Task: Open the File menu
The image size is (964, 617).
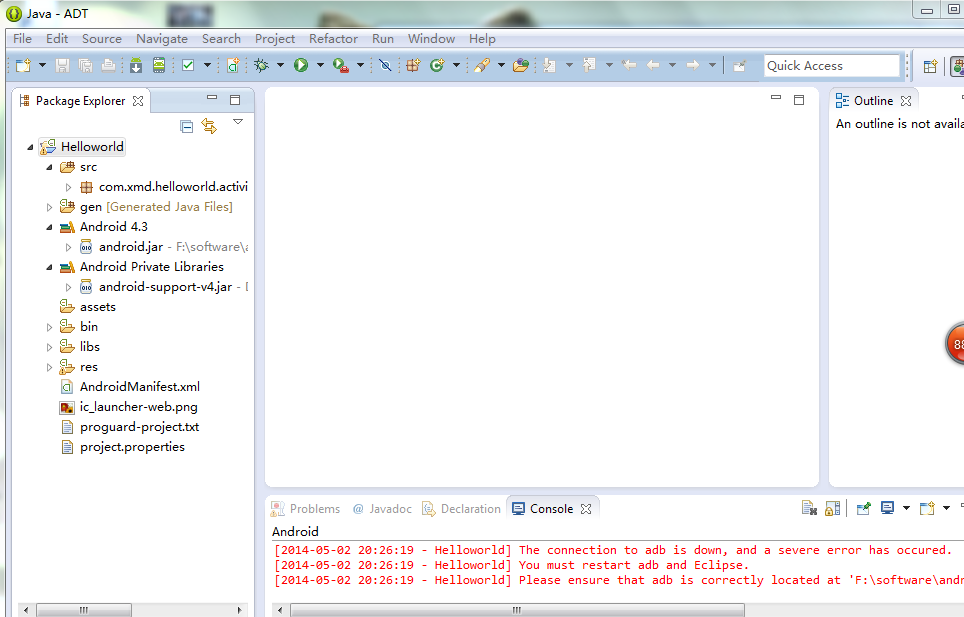Action: pos(22,39)
